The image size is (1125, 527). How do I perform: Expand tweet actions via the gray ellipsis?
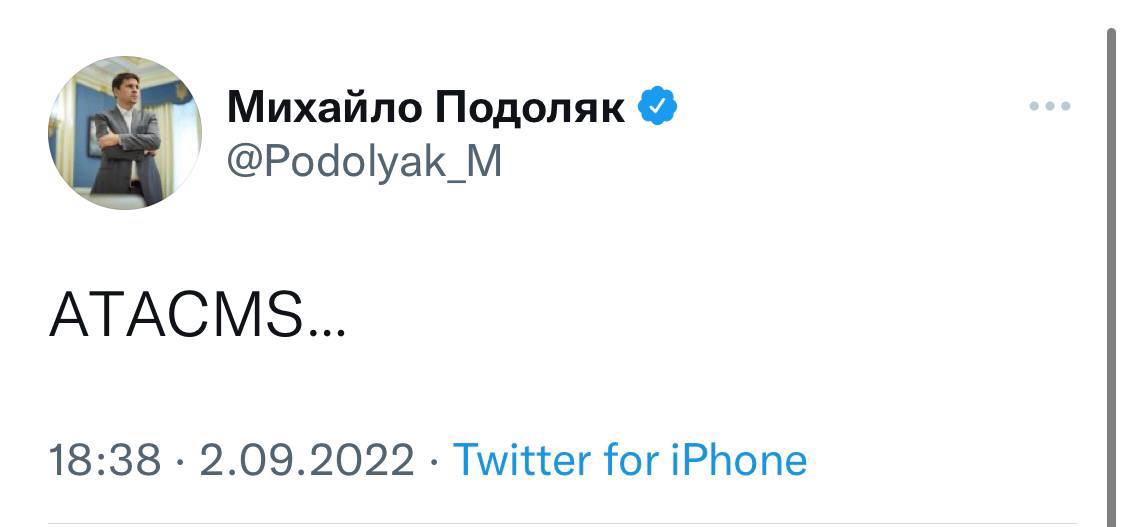tap(1050, 106)
